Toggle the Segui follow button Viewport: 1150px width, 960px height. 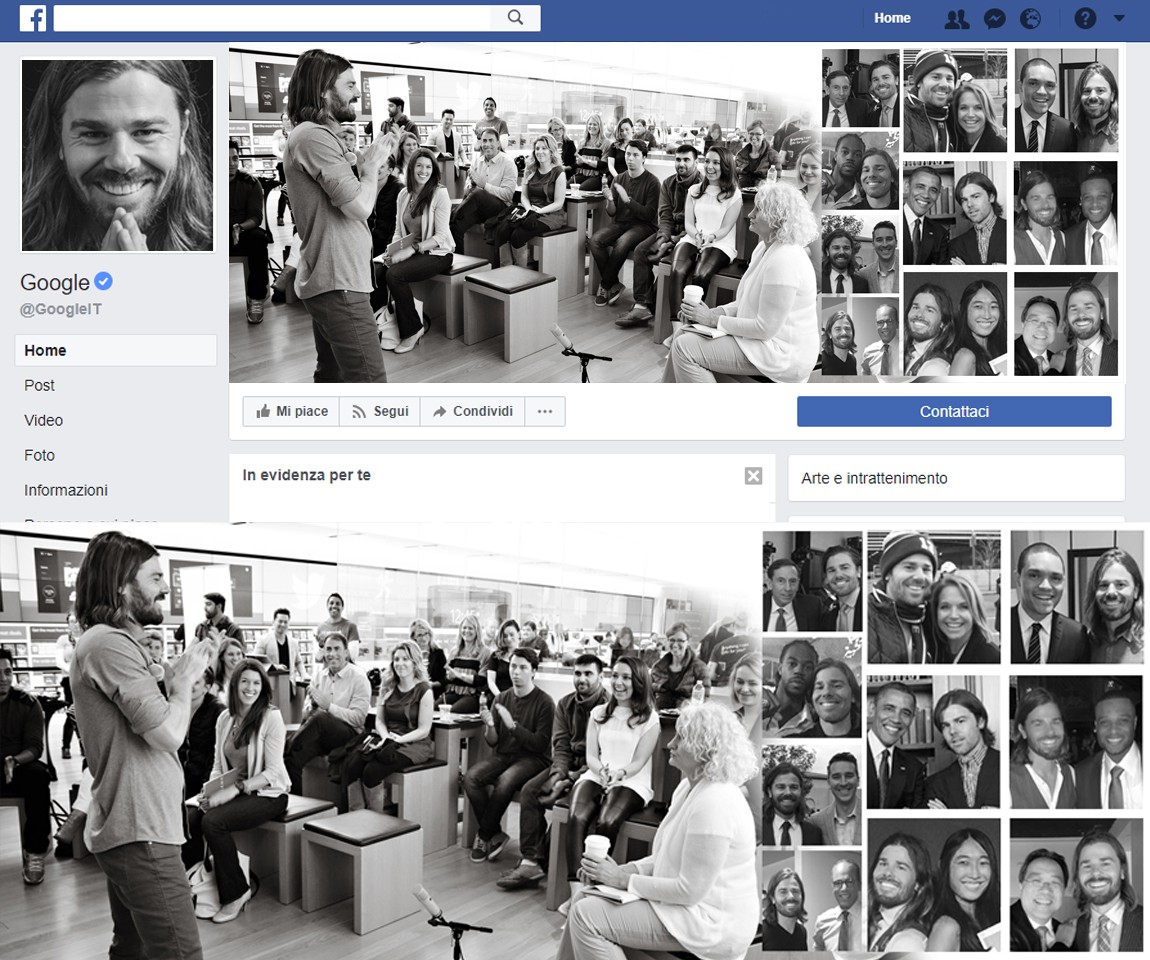click(379, 411)
